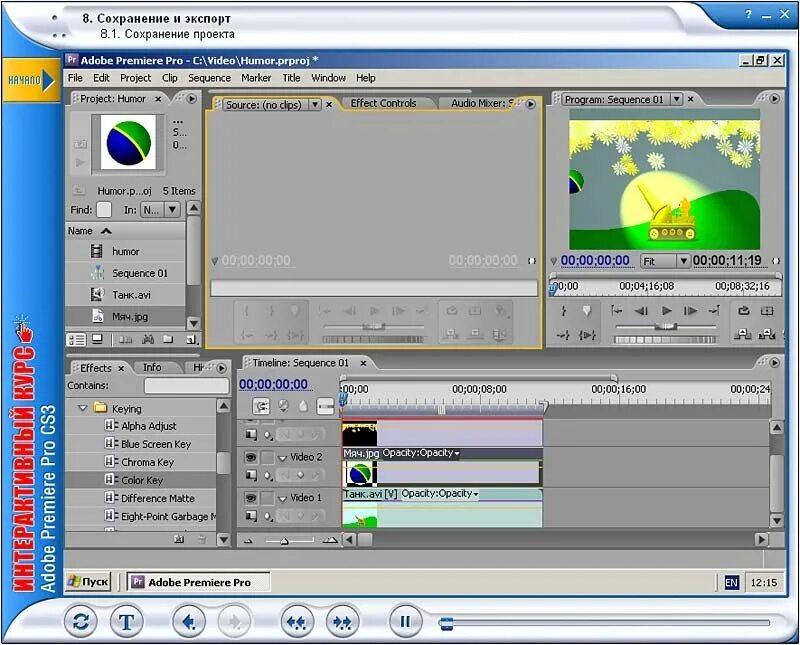
Task: Switch Project panel to Icon view
Action: tap(97, 339)
